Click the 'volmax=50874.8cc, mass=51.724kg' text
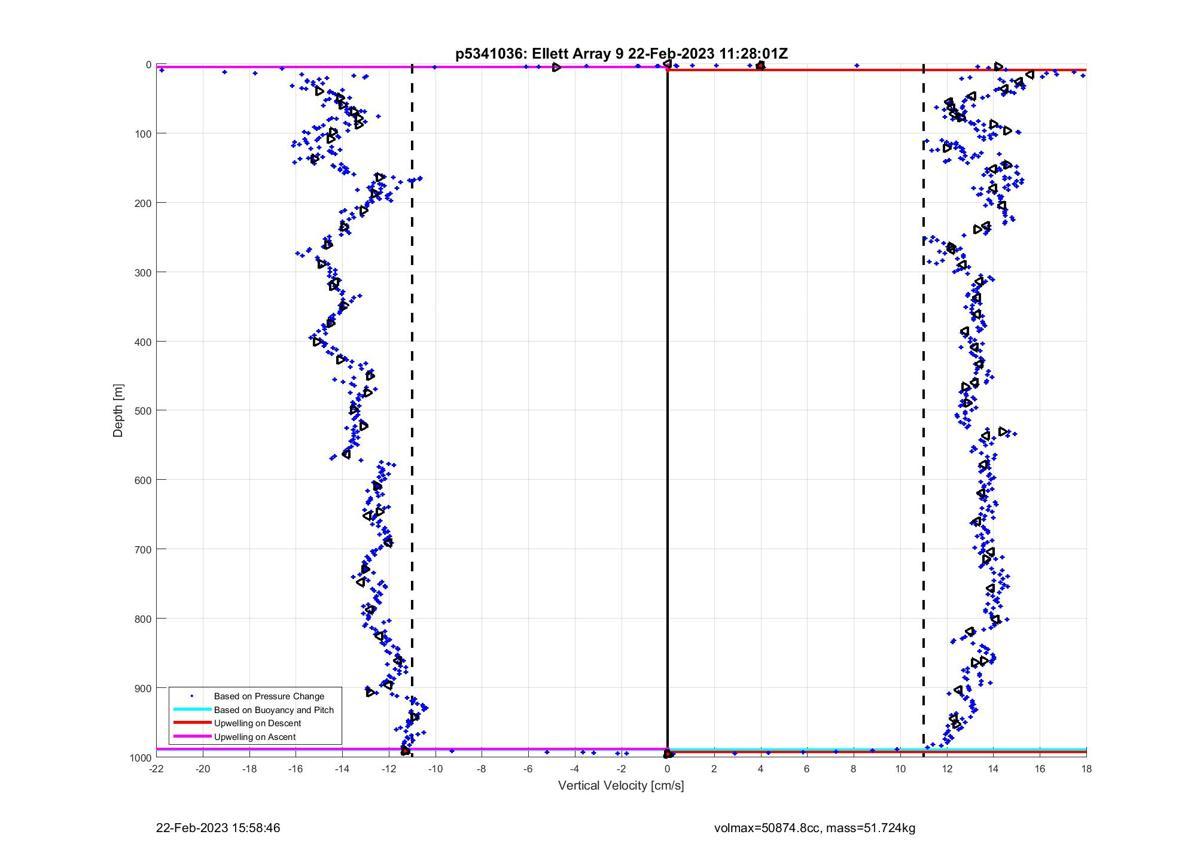 (x=815, y=829)
